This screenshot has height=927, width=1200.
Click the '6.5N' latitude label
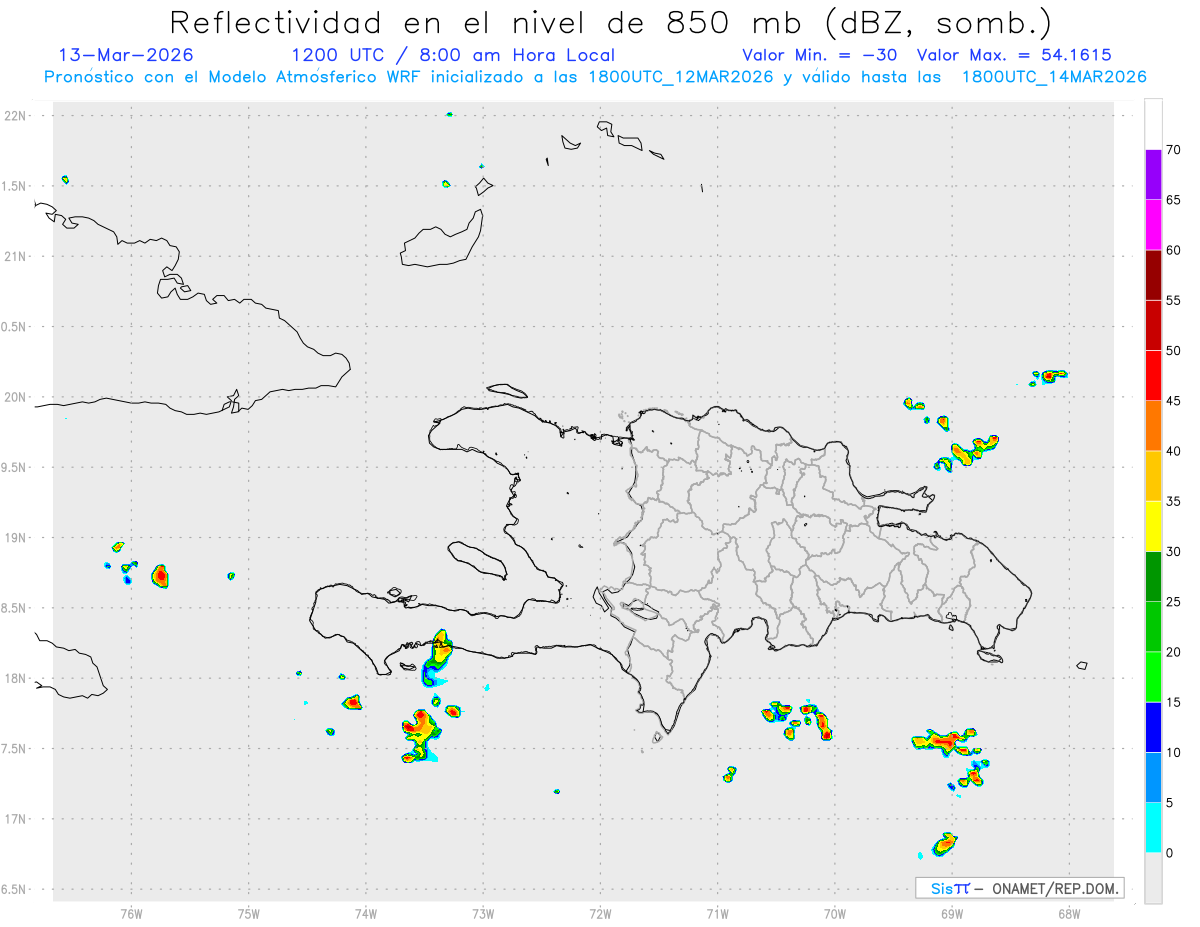tap(15, 890)
